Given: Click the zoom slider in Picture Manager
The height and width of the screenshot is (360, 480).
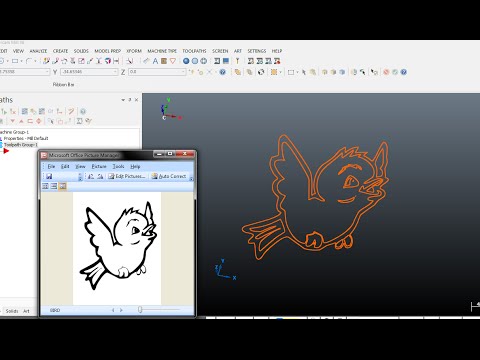Looking at the screenshot, I should point(140,310).
